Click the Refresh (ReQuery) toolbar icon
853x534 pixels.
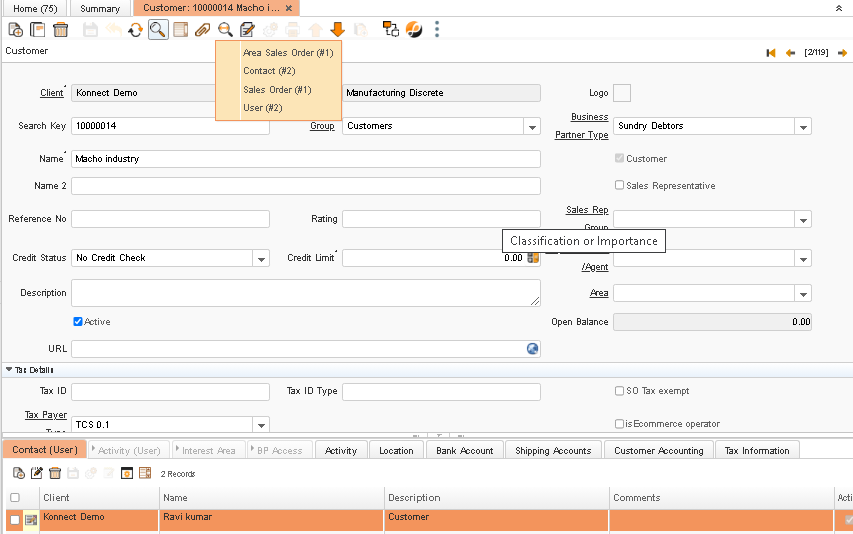(135, 29)
